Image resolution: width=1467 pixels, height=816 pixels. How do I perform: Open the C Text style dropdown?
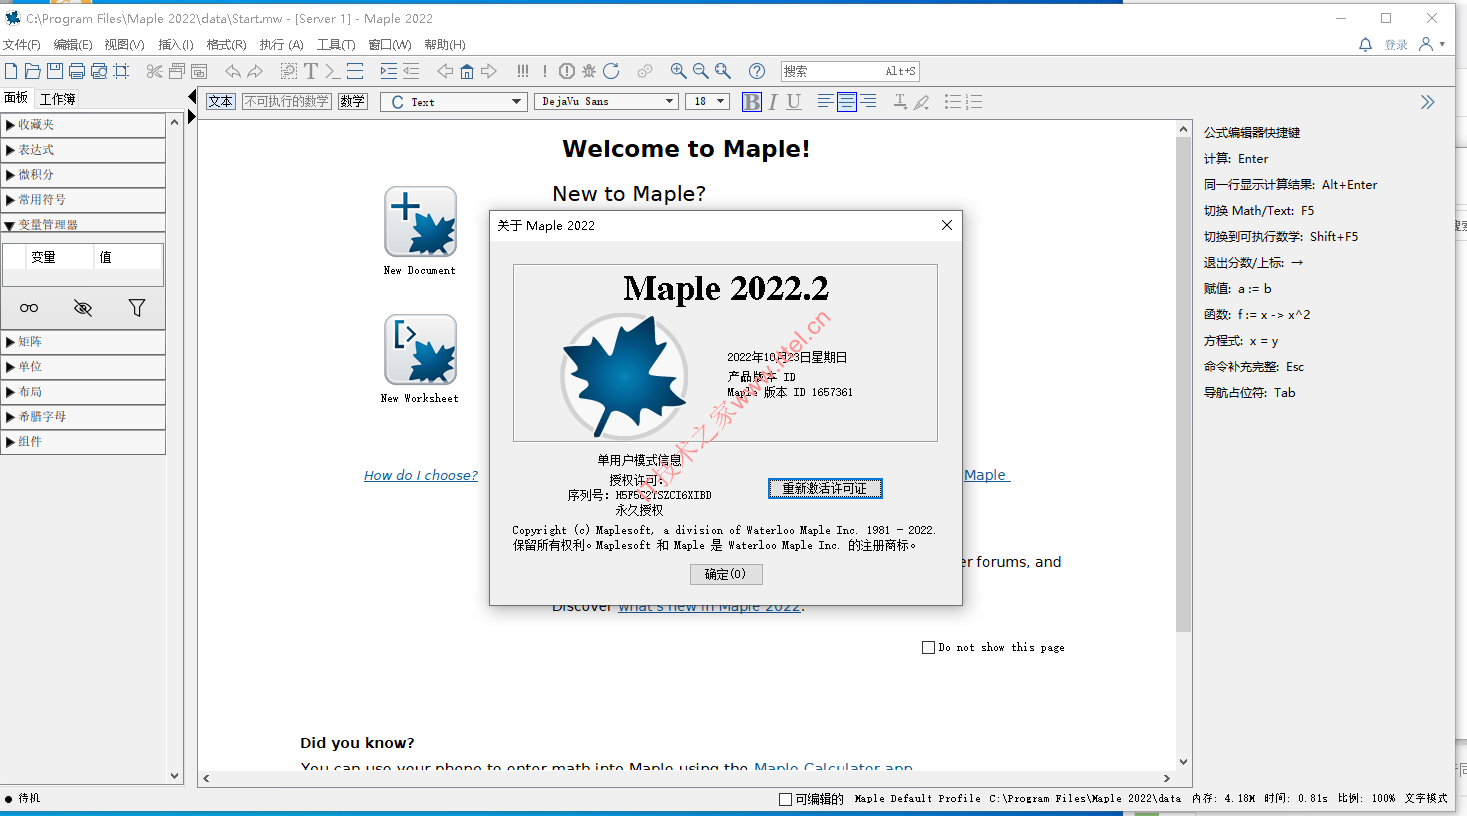coord(454,102)
